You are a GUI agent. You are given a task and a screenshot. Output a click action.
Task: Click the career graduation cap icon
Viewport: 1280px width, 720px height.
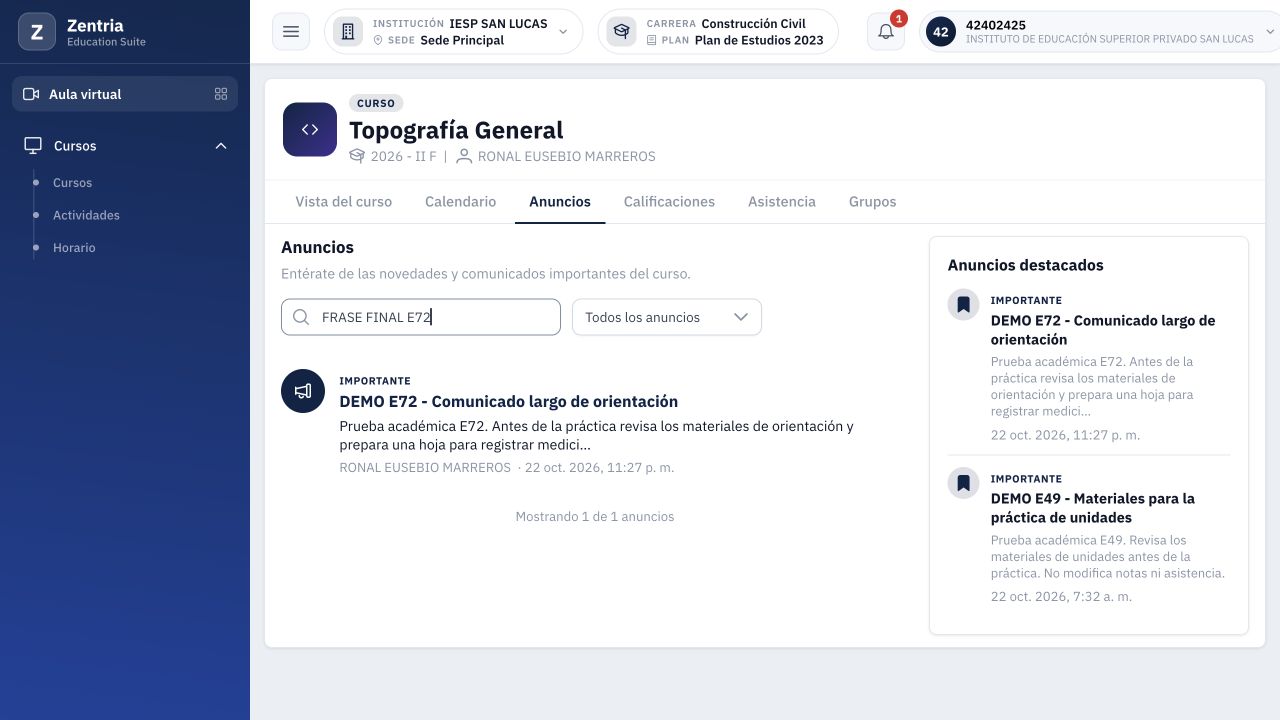[x=622, y=32]
